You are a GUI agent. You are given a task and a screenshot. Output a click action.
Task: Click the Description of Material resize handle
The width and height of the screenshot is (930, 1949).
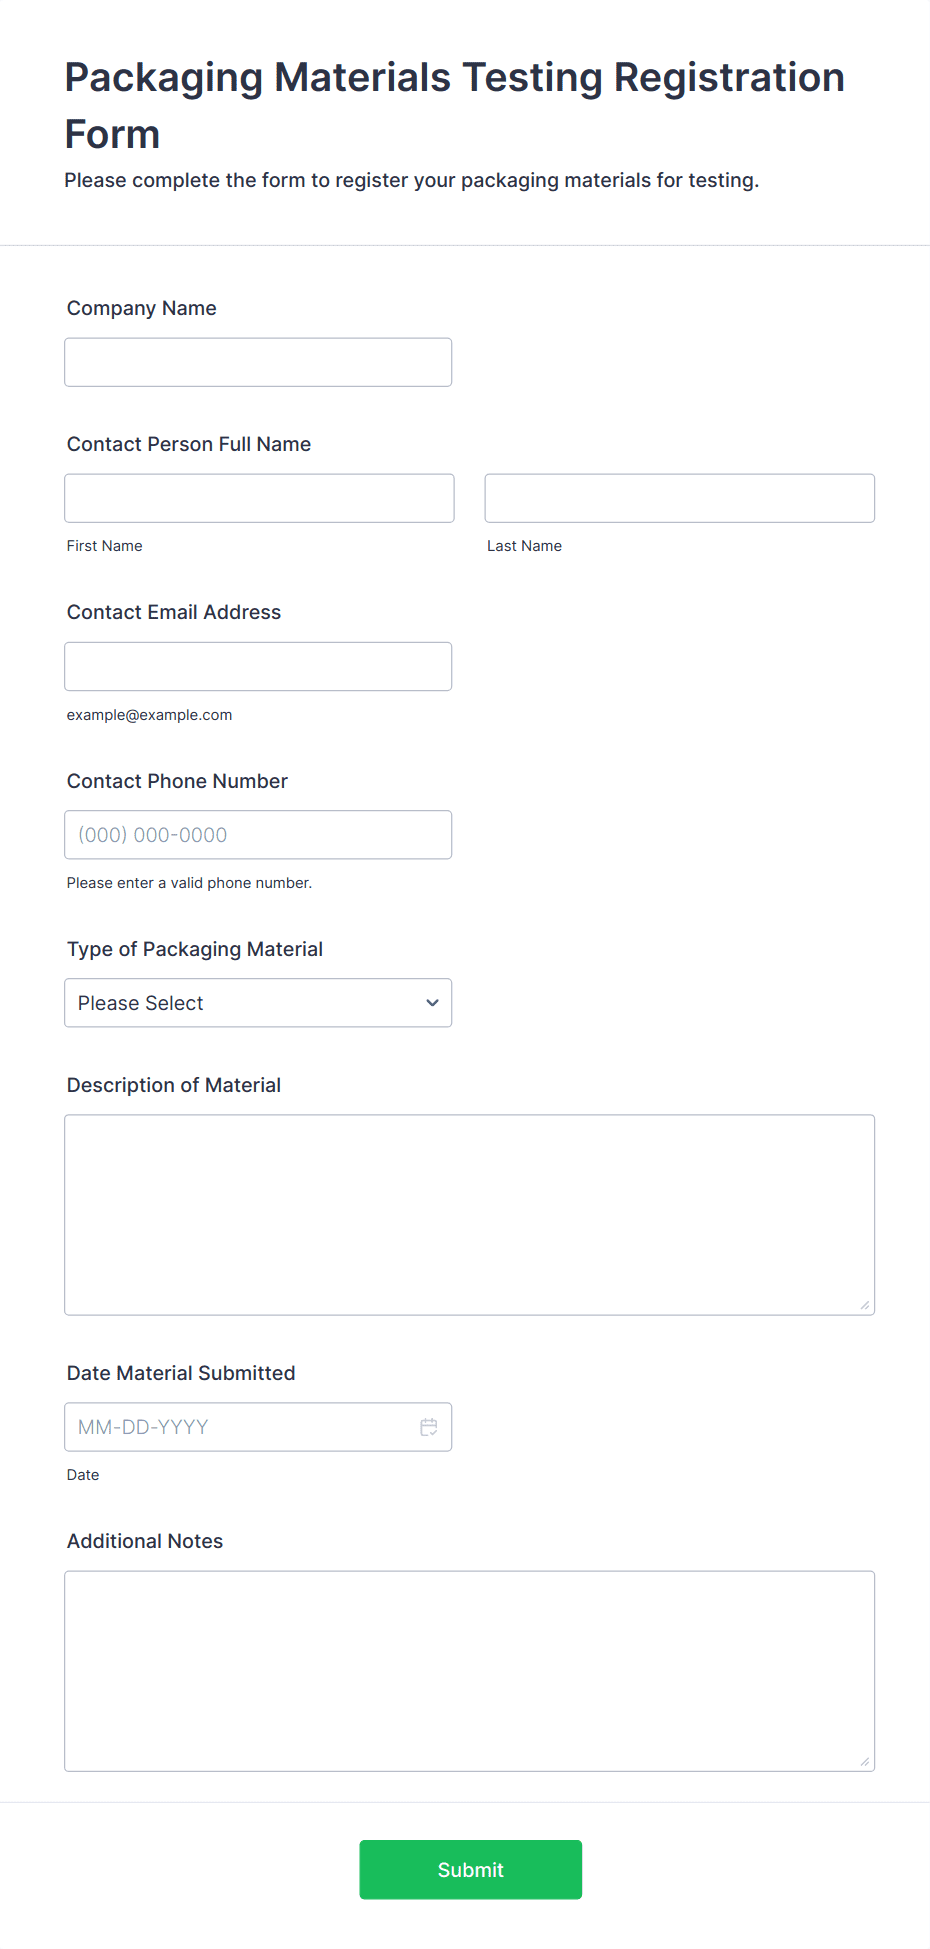tap(864, 1305)
